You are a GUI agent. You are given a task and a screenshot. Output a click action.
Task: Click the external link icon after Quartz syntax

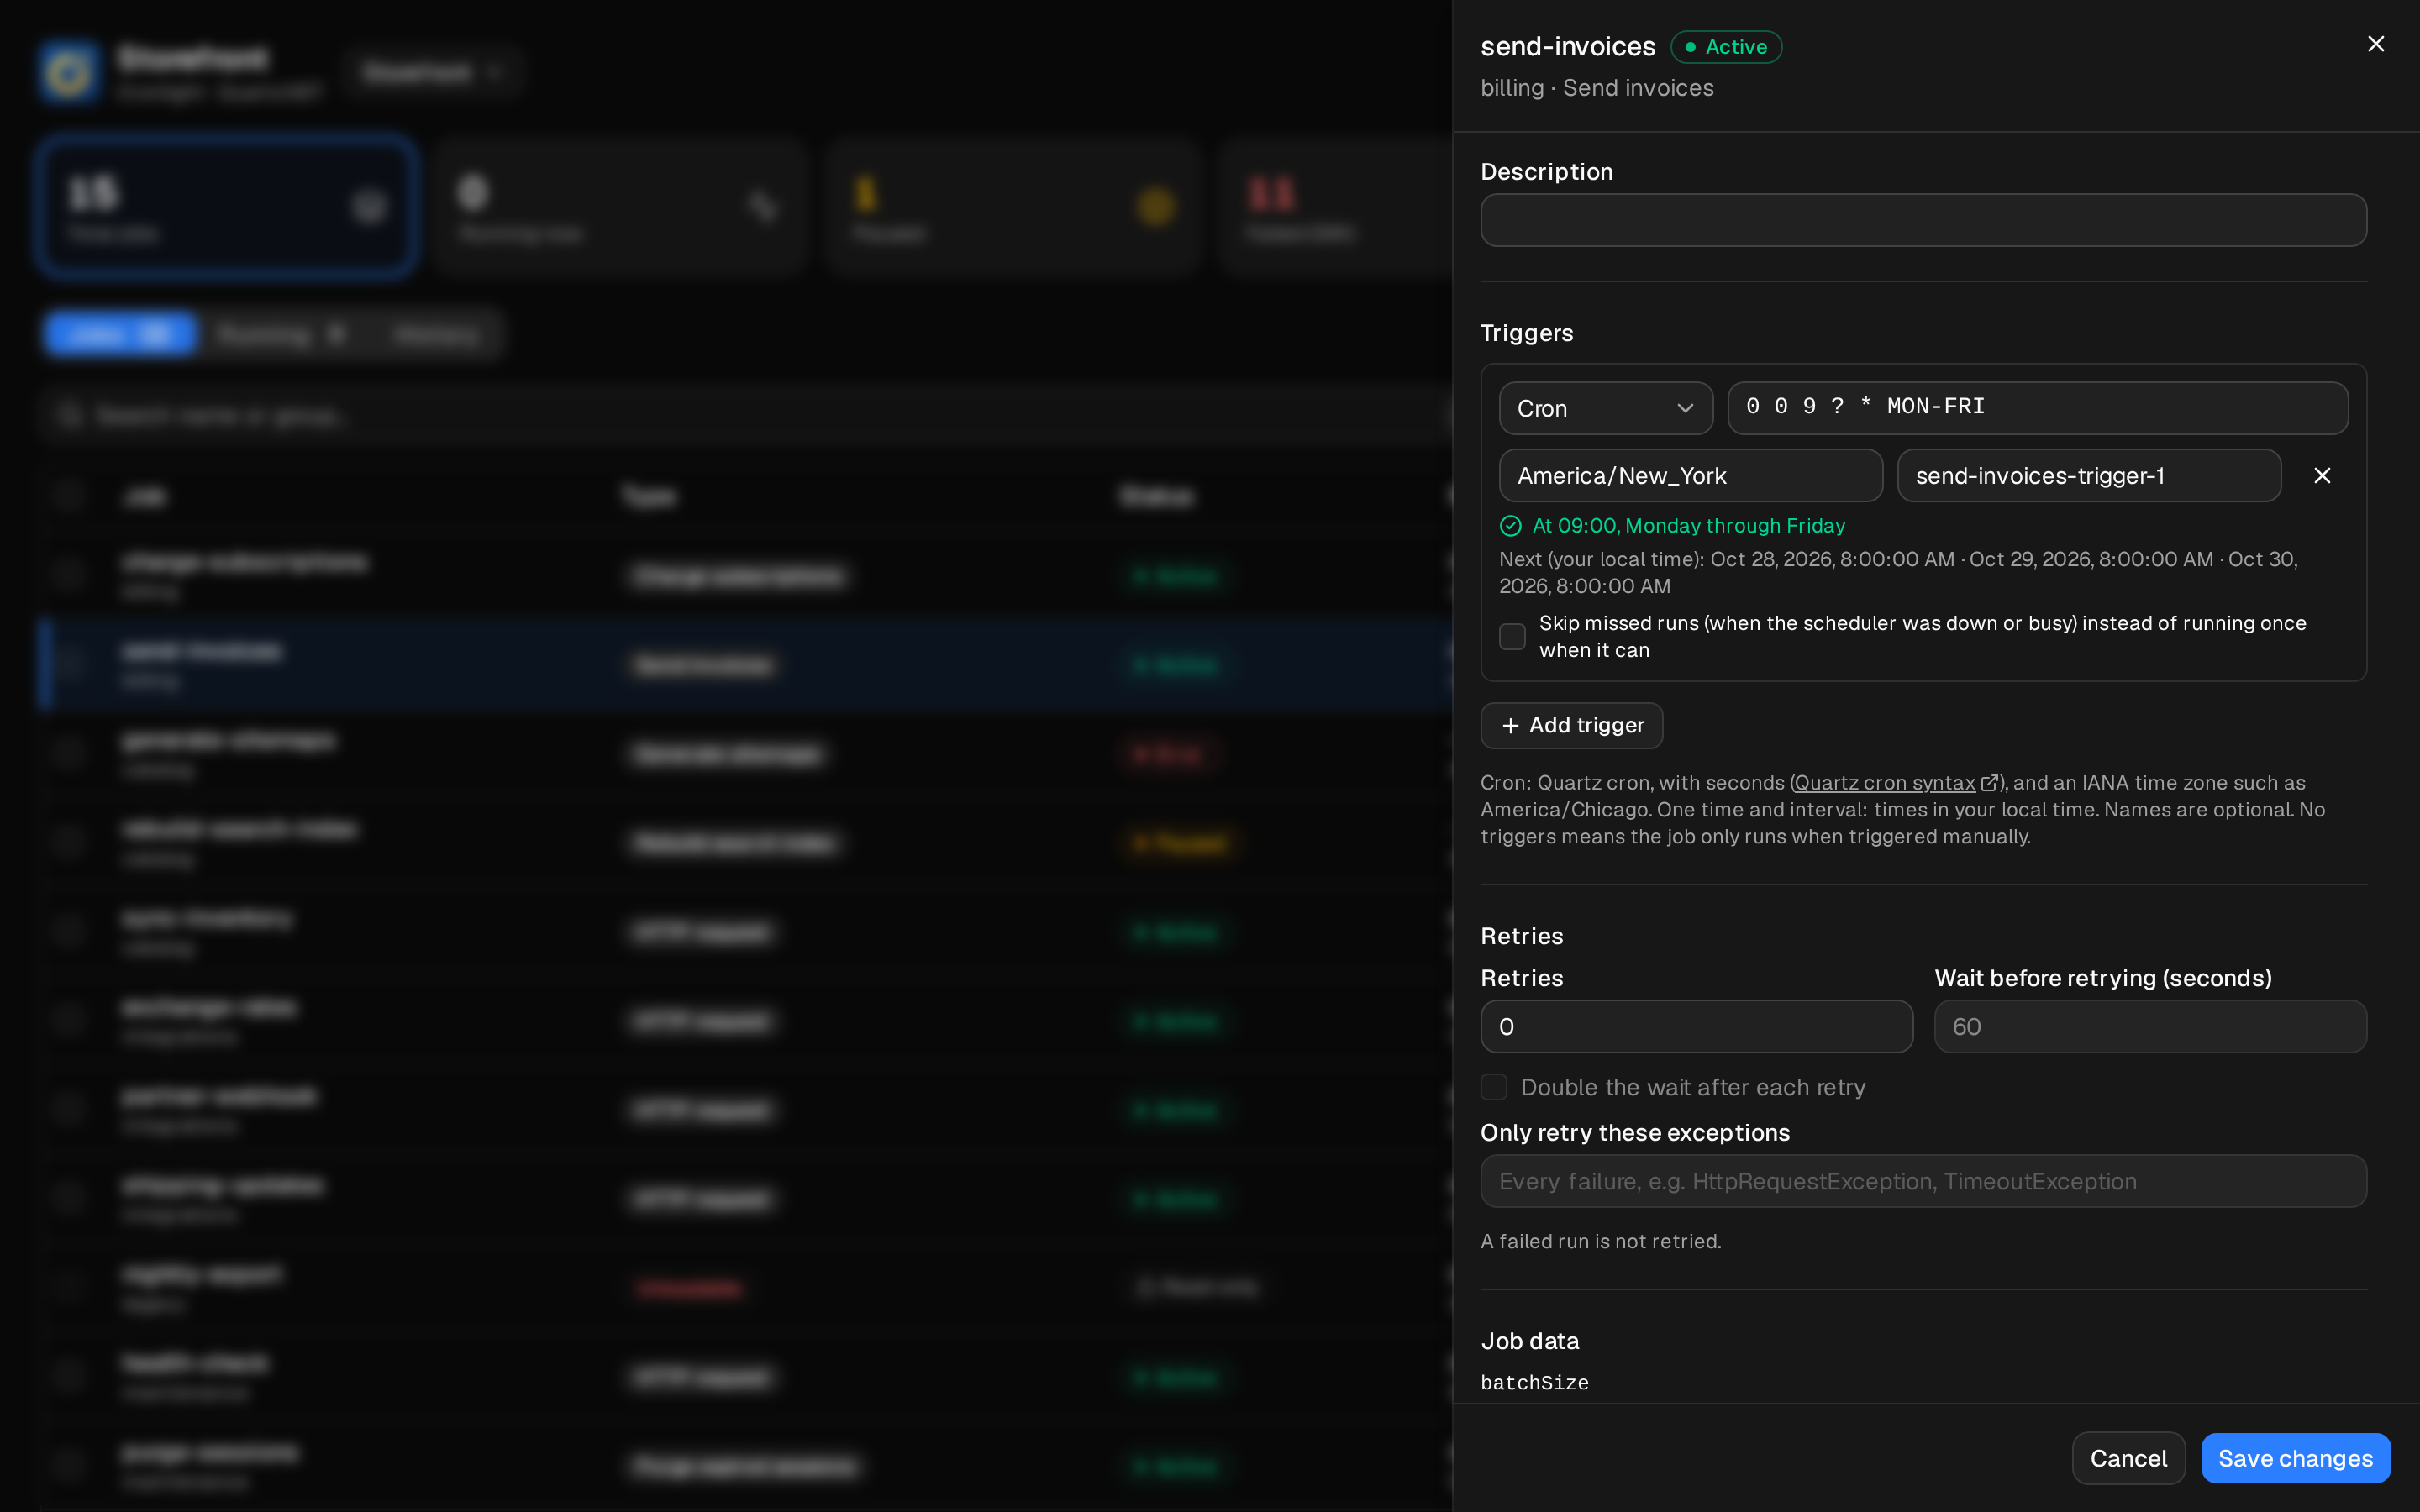[x=1989, y=783]
